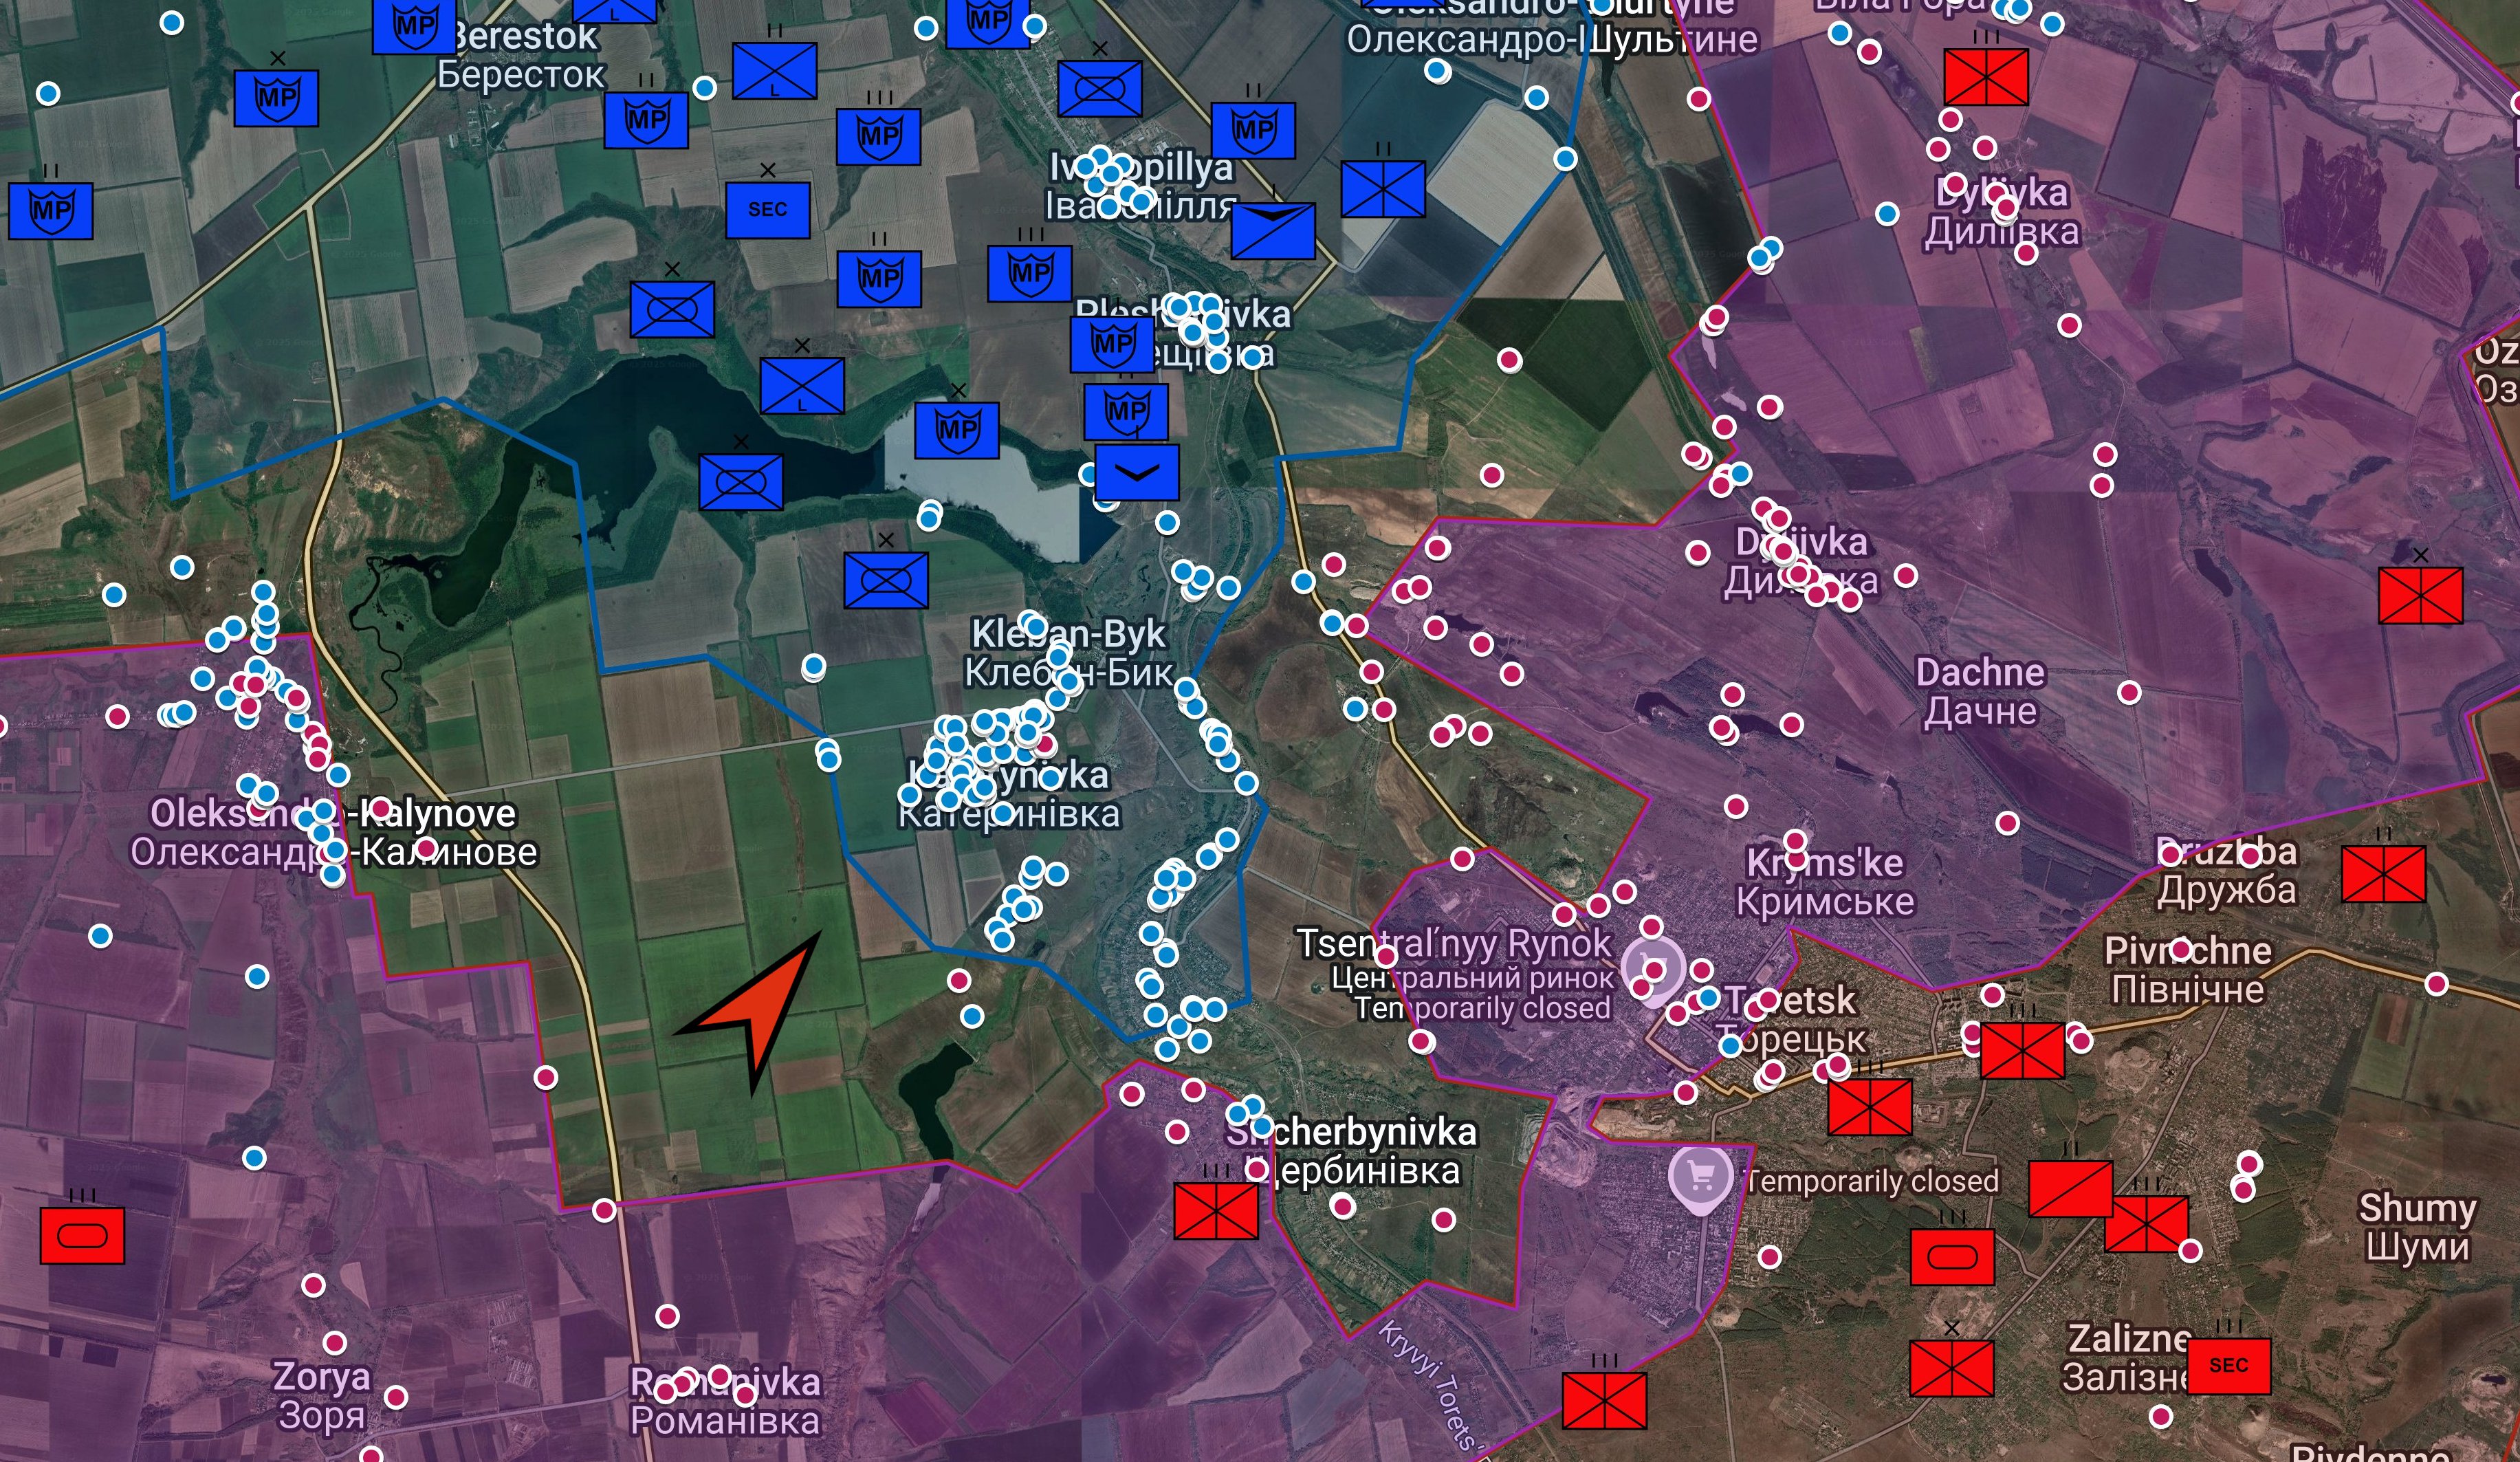Click red unit marker next to Druzhba

[x=2383, y=874]
